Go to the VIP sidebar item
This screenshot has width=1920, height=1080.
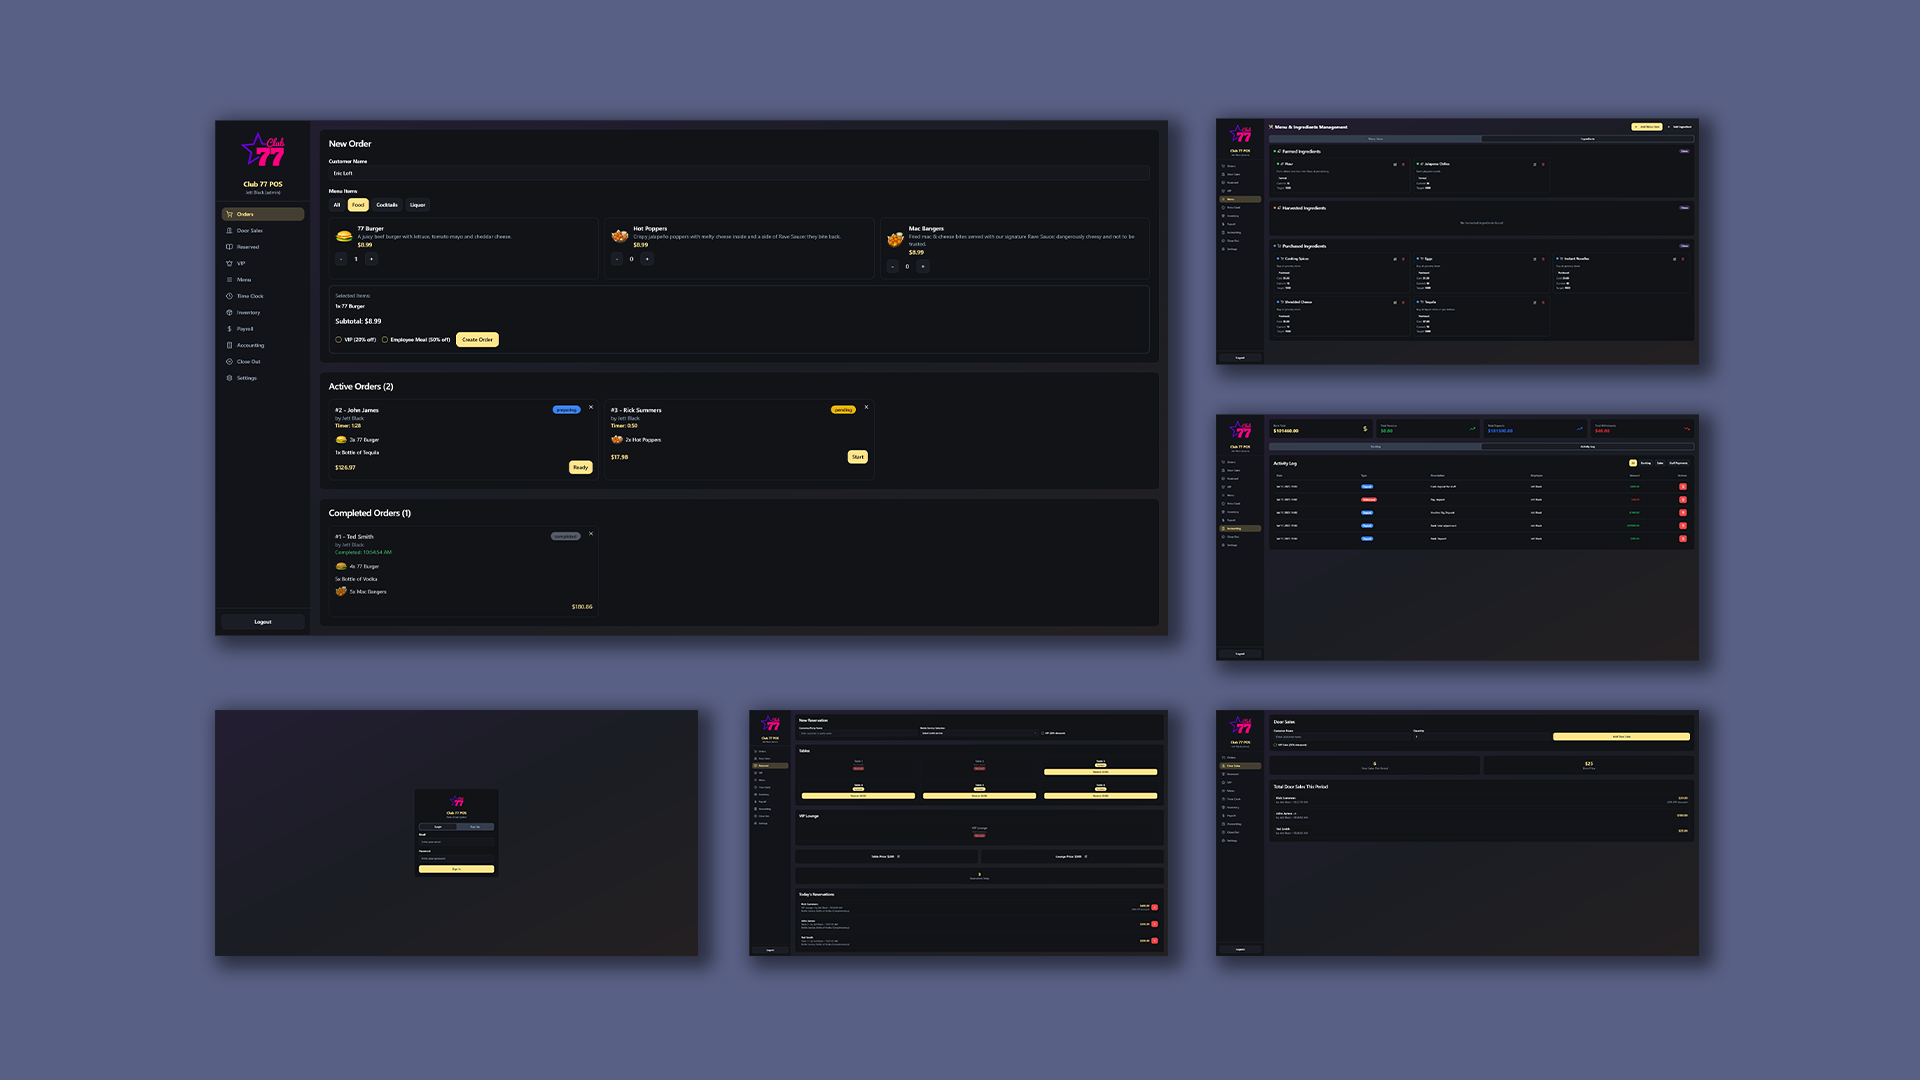coord(241,264)
